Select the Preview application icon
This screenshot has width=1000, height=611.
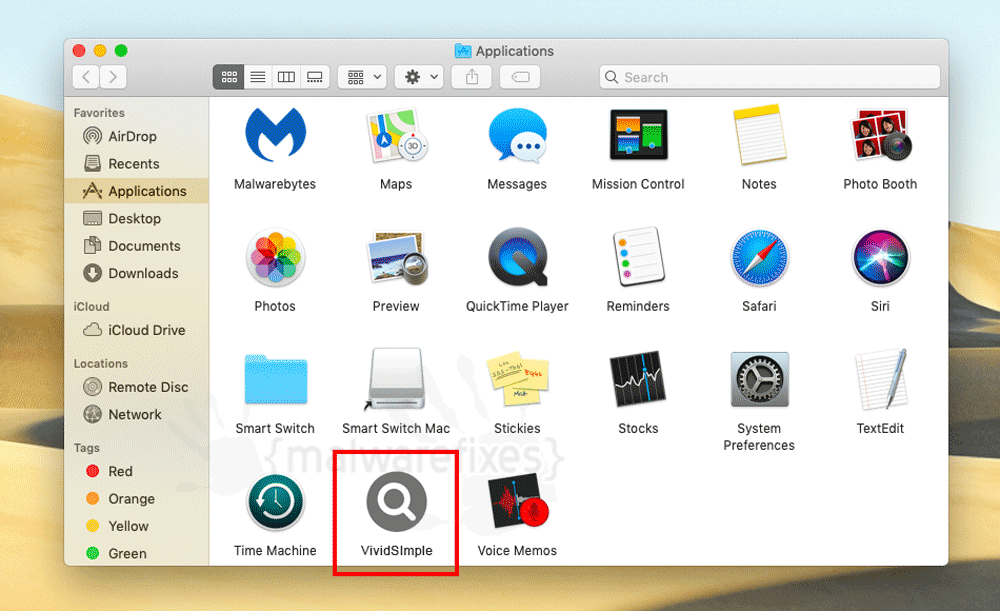[396, 257]
